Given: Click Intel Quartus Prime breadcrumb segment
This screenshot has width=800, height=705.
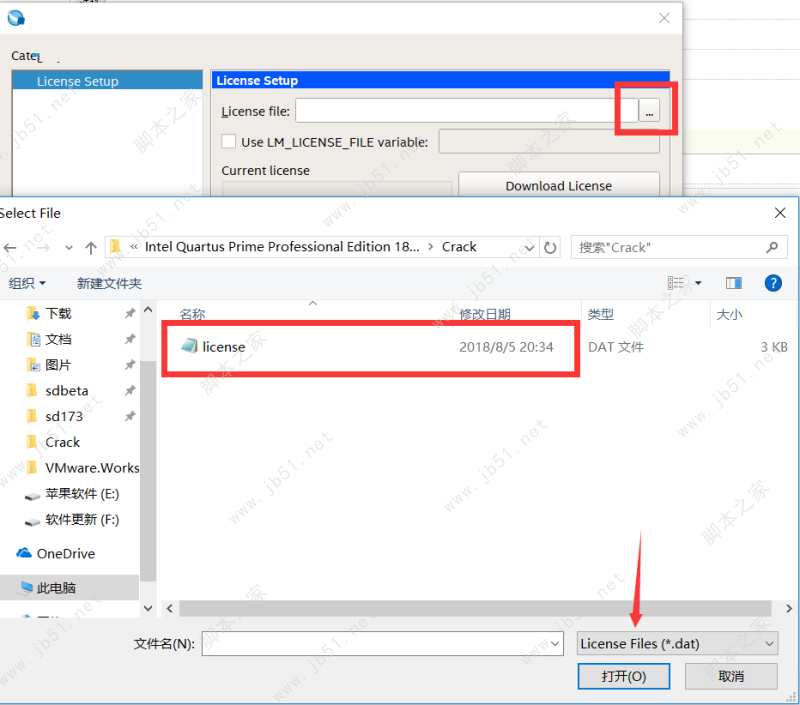Looking at the screenshot, I should click(x=282, y=247).
